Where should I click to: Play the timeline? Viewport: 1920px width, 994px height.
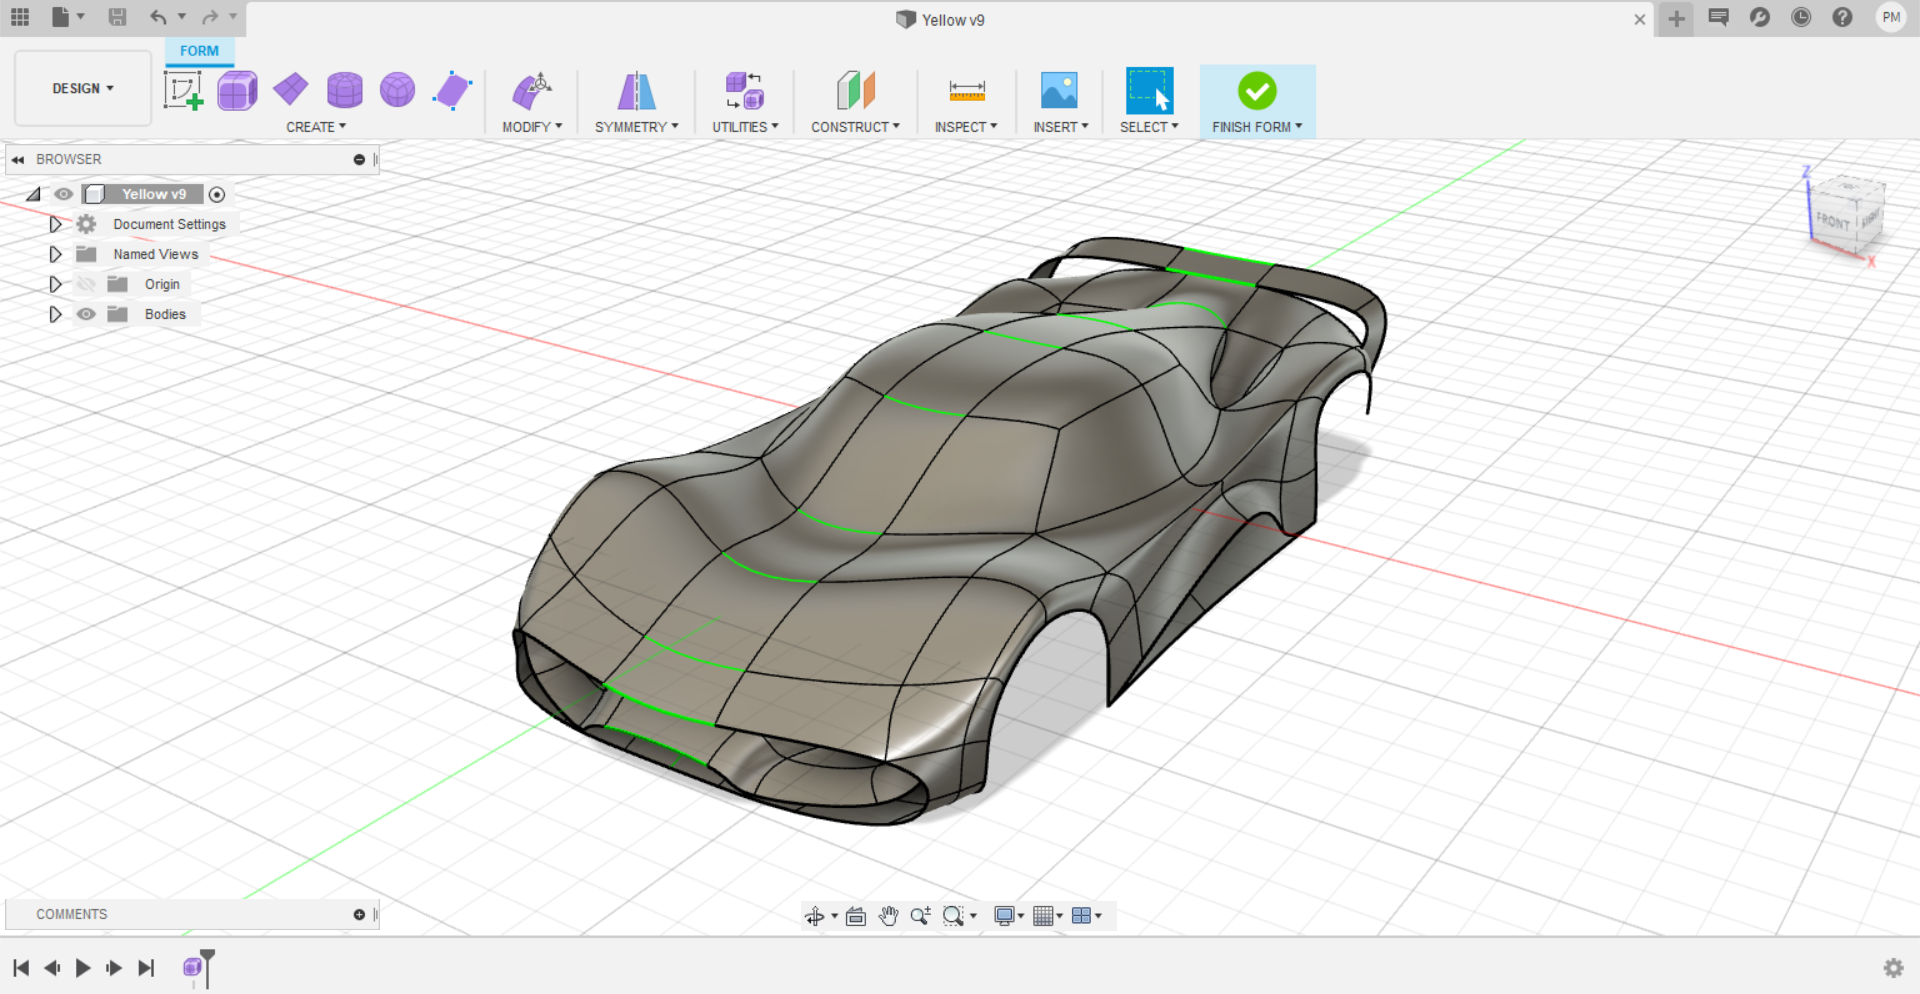click(x=83, y=967)
